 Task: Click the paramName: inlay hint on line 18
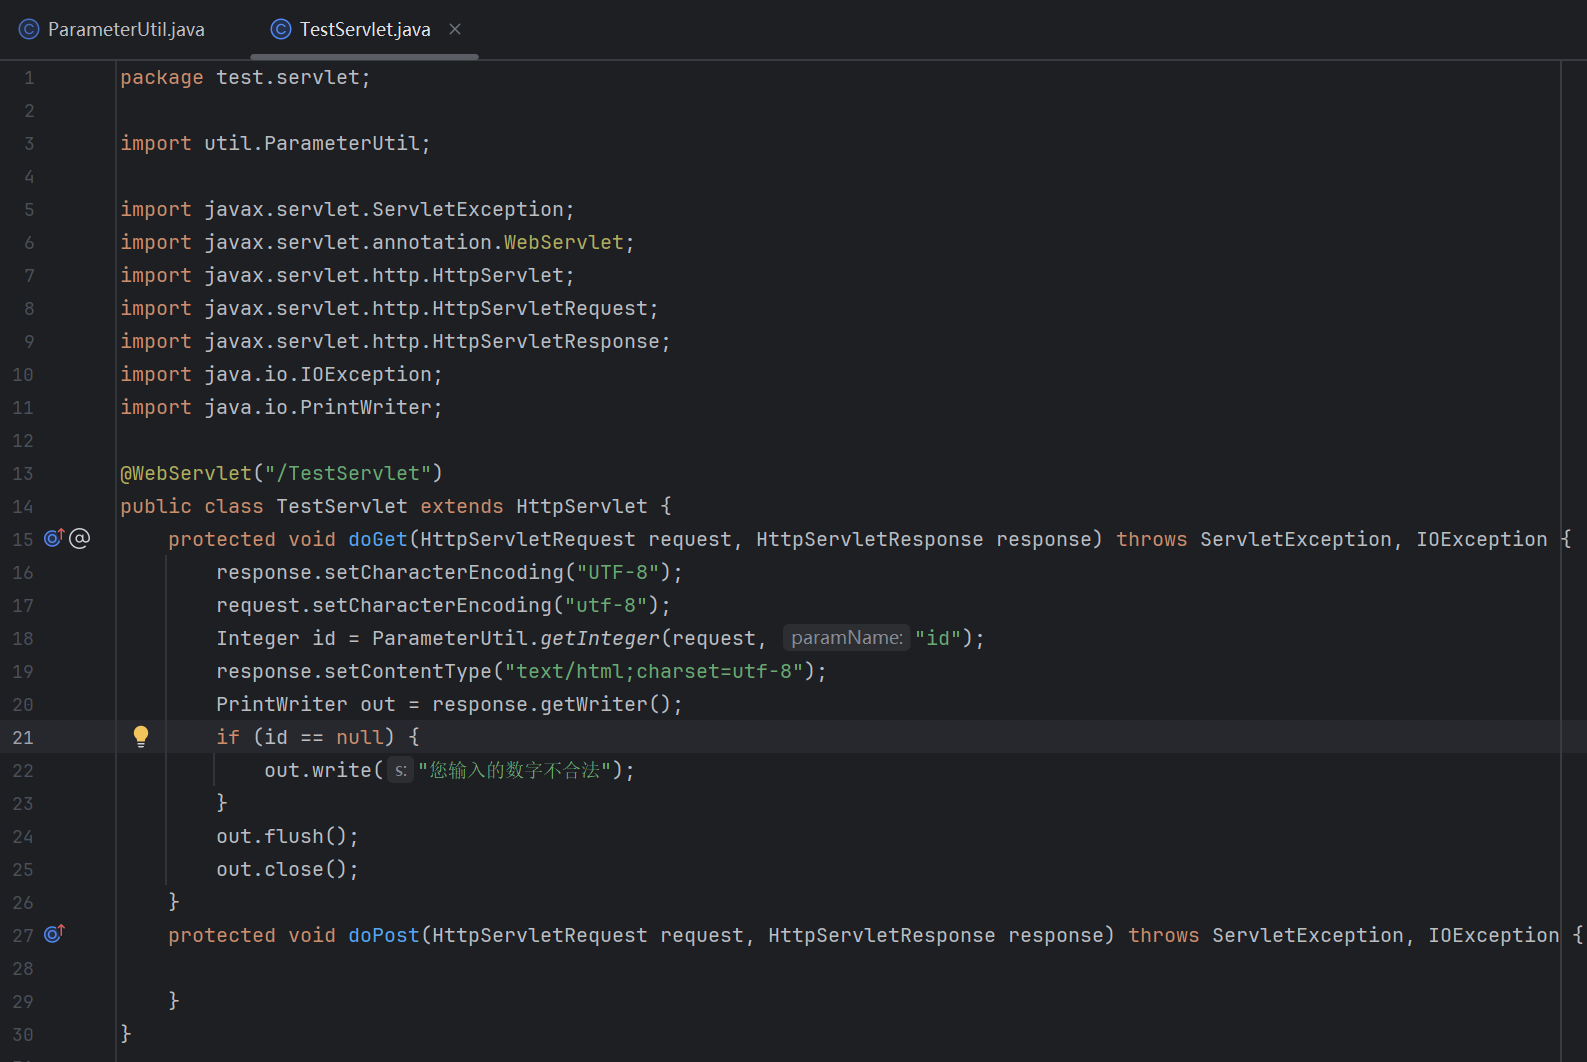tap(846, 638)
